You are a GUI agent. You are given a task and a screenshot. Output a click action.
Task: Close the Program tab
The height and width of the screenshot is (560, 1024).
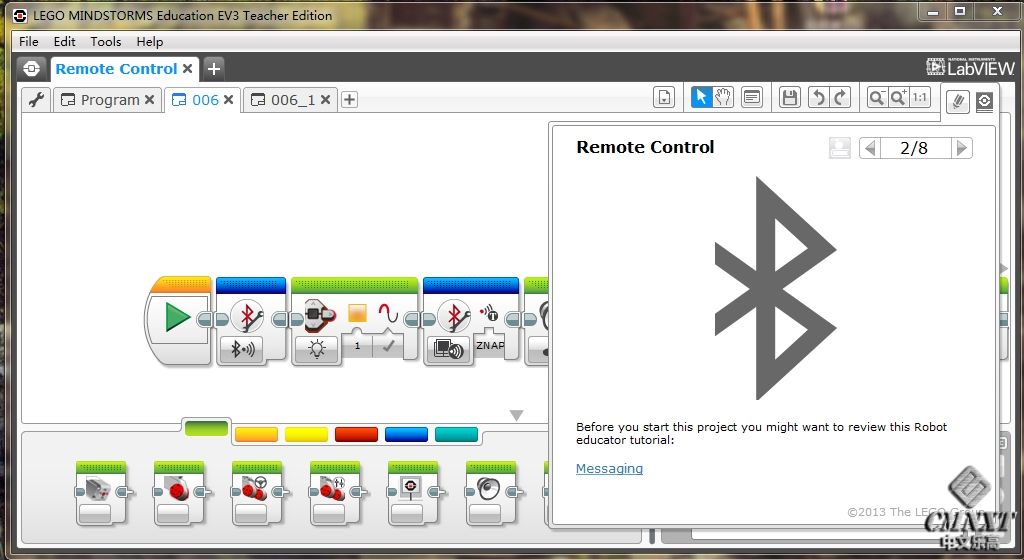(x=150, y=100)
